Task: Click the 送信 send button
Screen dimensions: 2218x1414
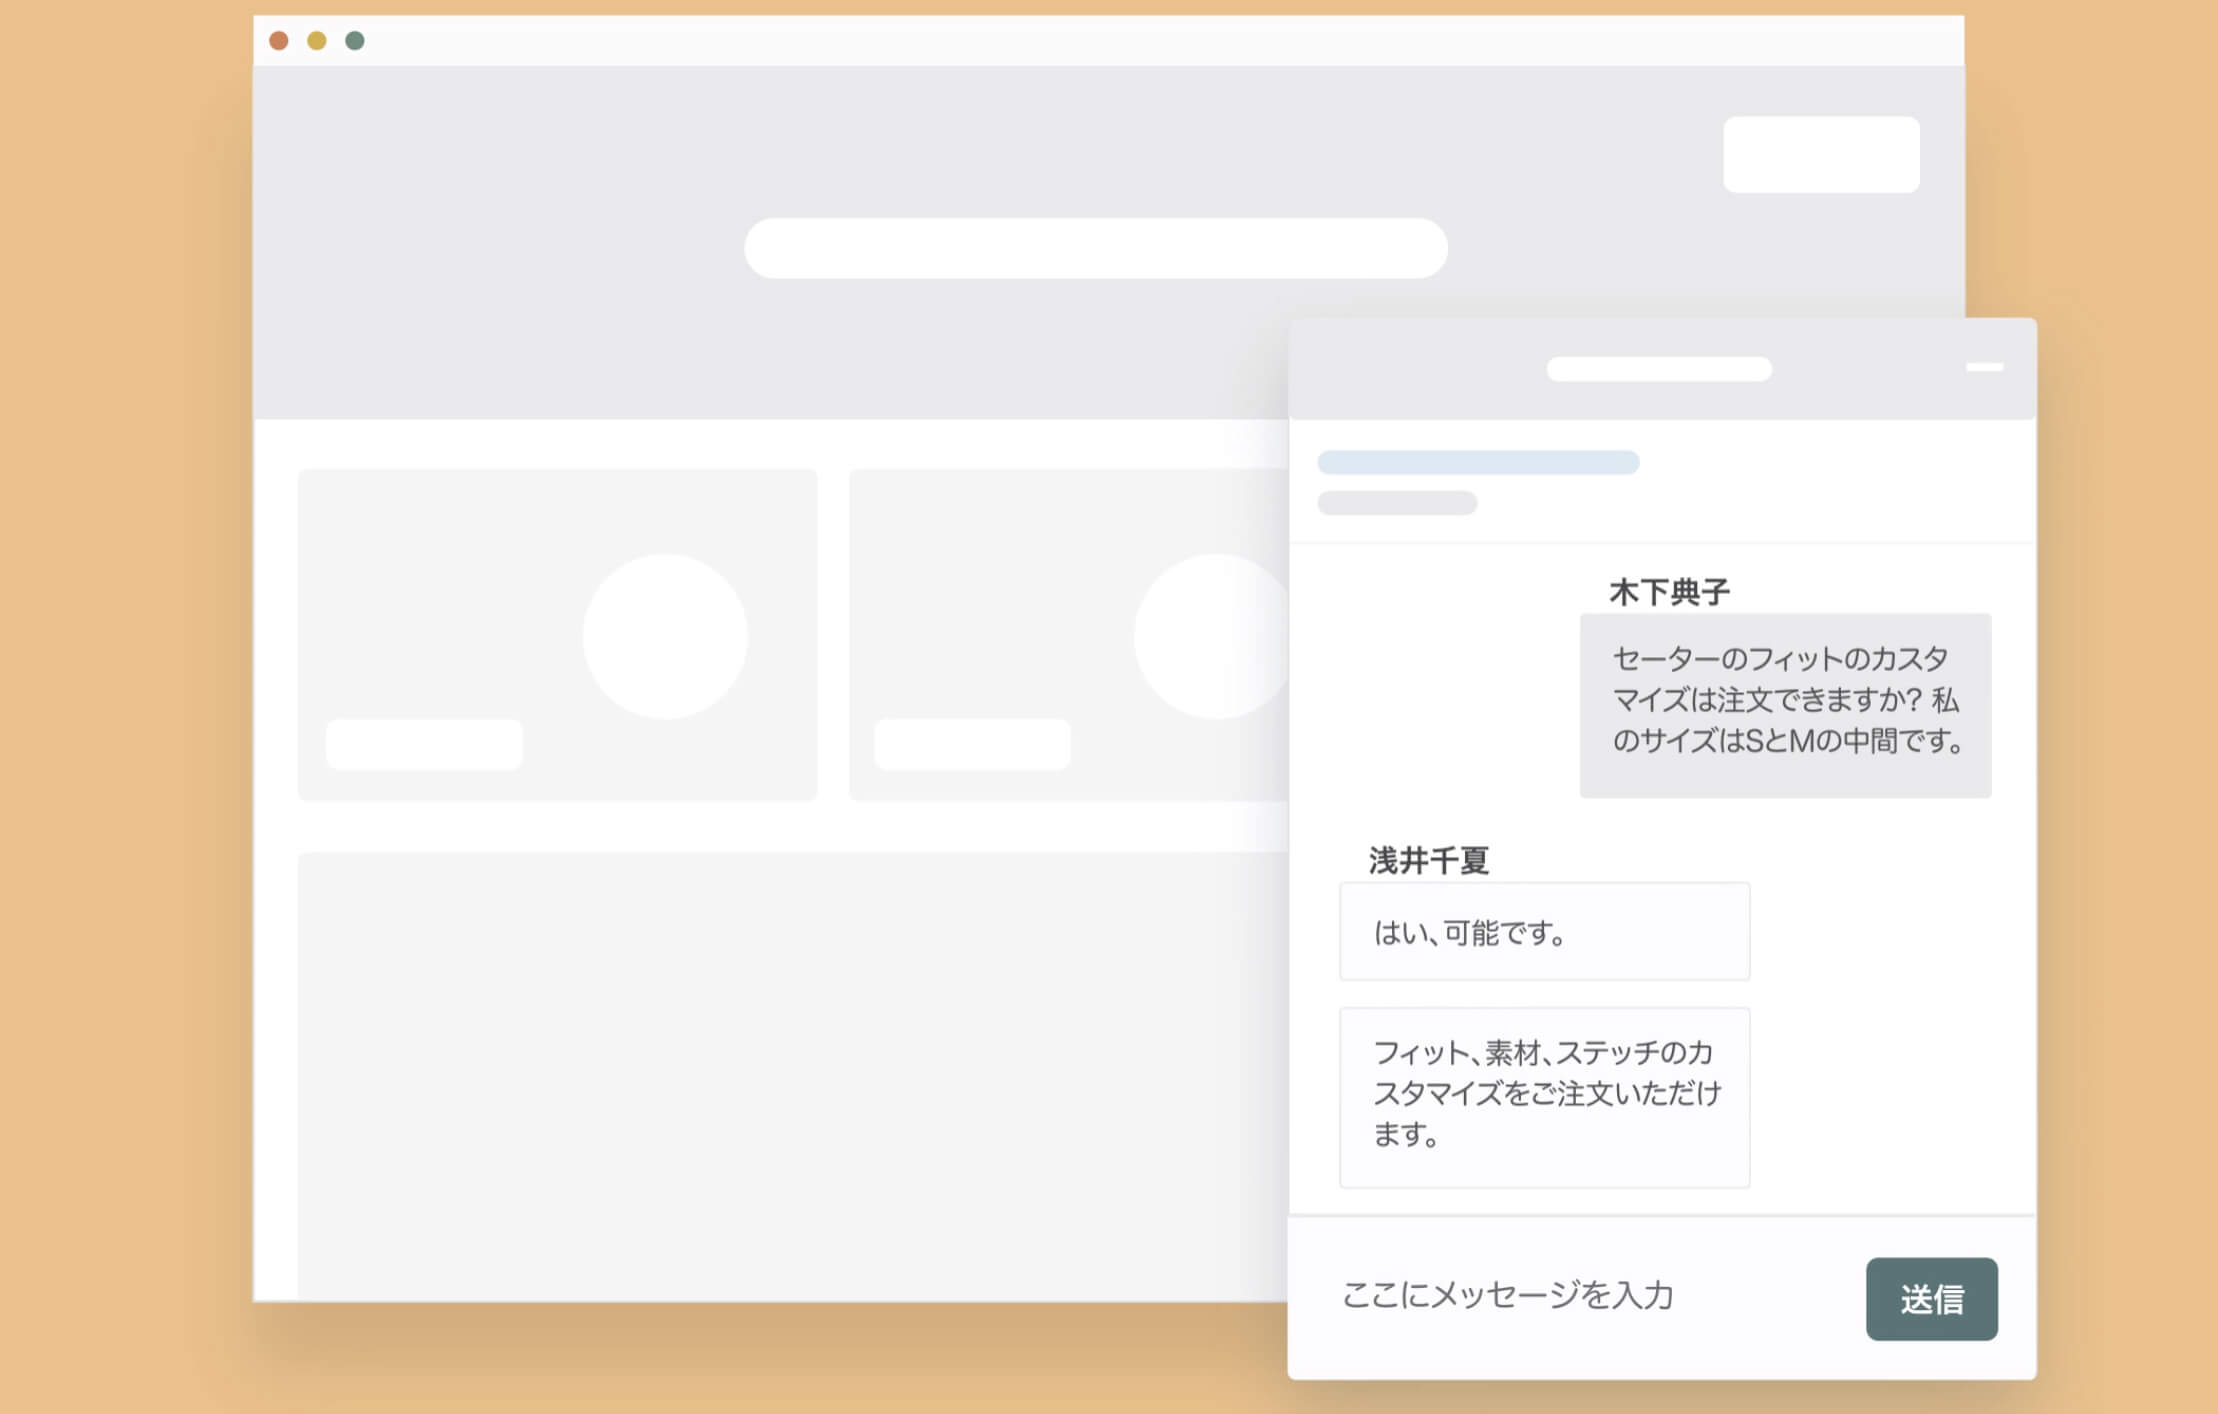Action: click(1931, 1298)
